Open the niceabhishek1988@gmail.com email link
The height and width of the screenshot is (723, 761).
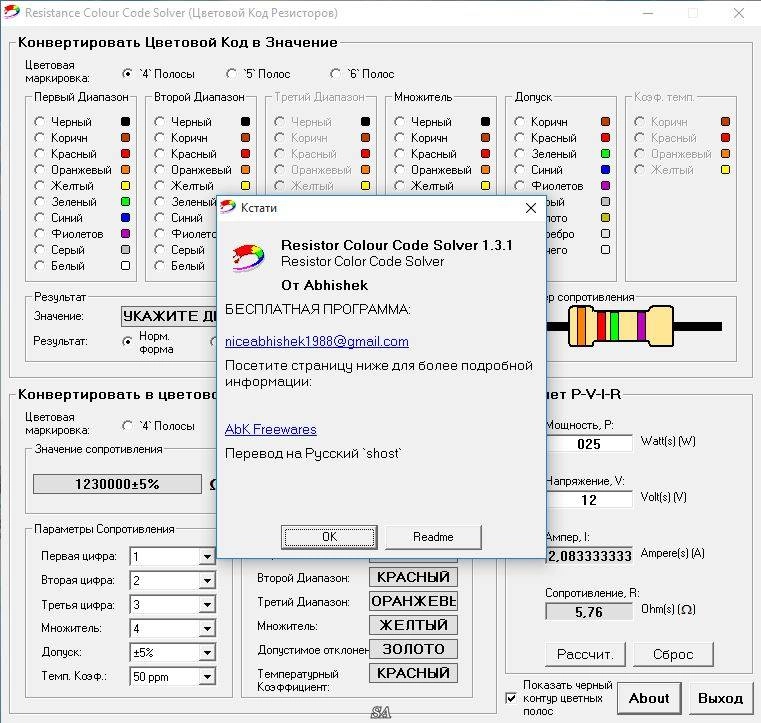coord(316,341)
